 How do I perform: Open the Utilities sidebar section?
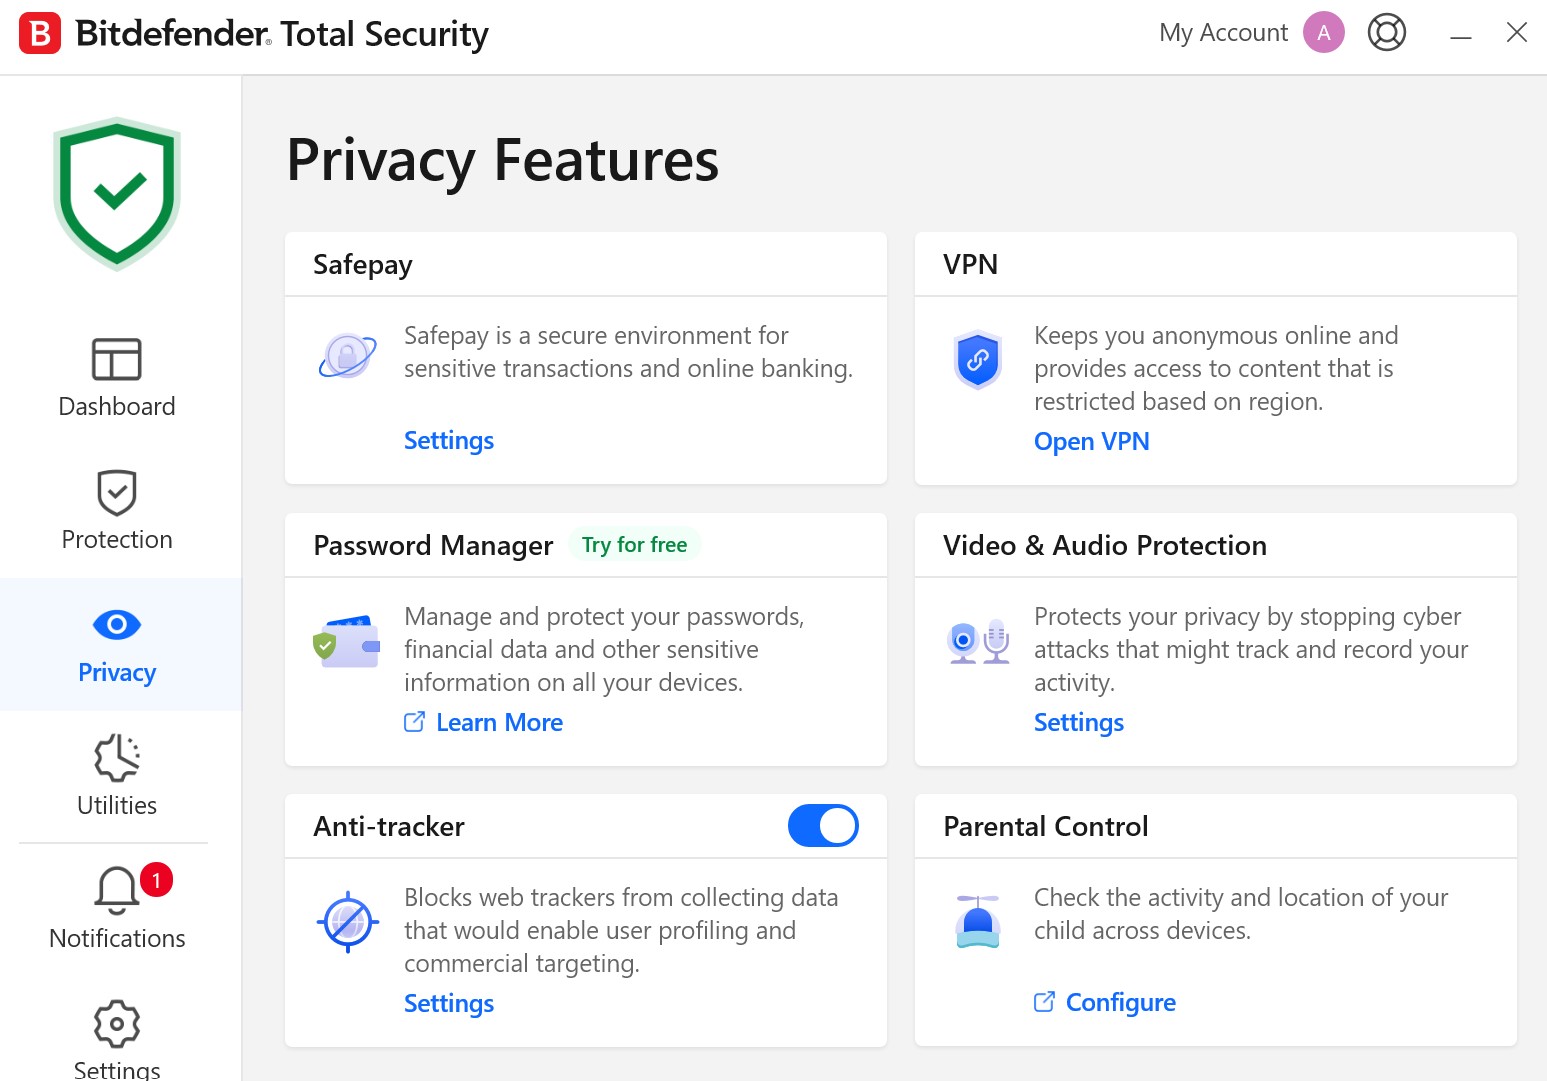(117, 777)
